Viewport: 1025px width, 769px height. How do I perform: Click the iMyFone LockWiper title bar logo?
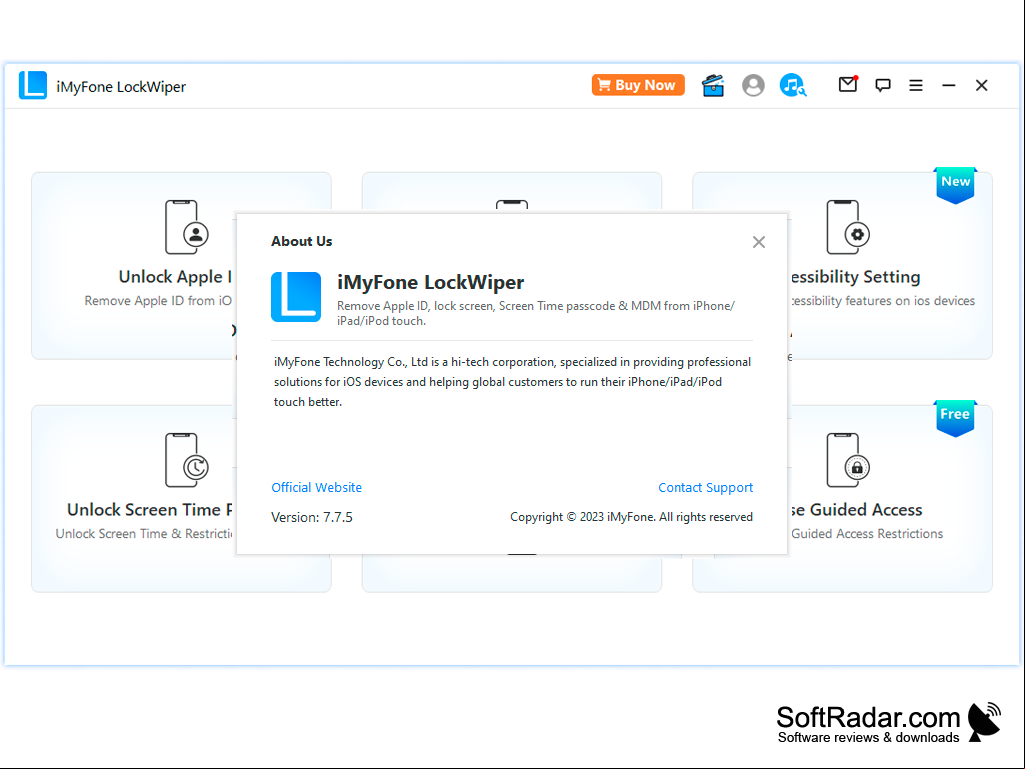pyautogui.click(x=33, y=85)
